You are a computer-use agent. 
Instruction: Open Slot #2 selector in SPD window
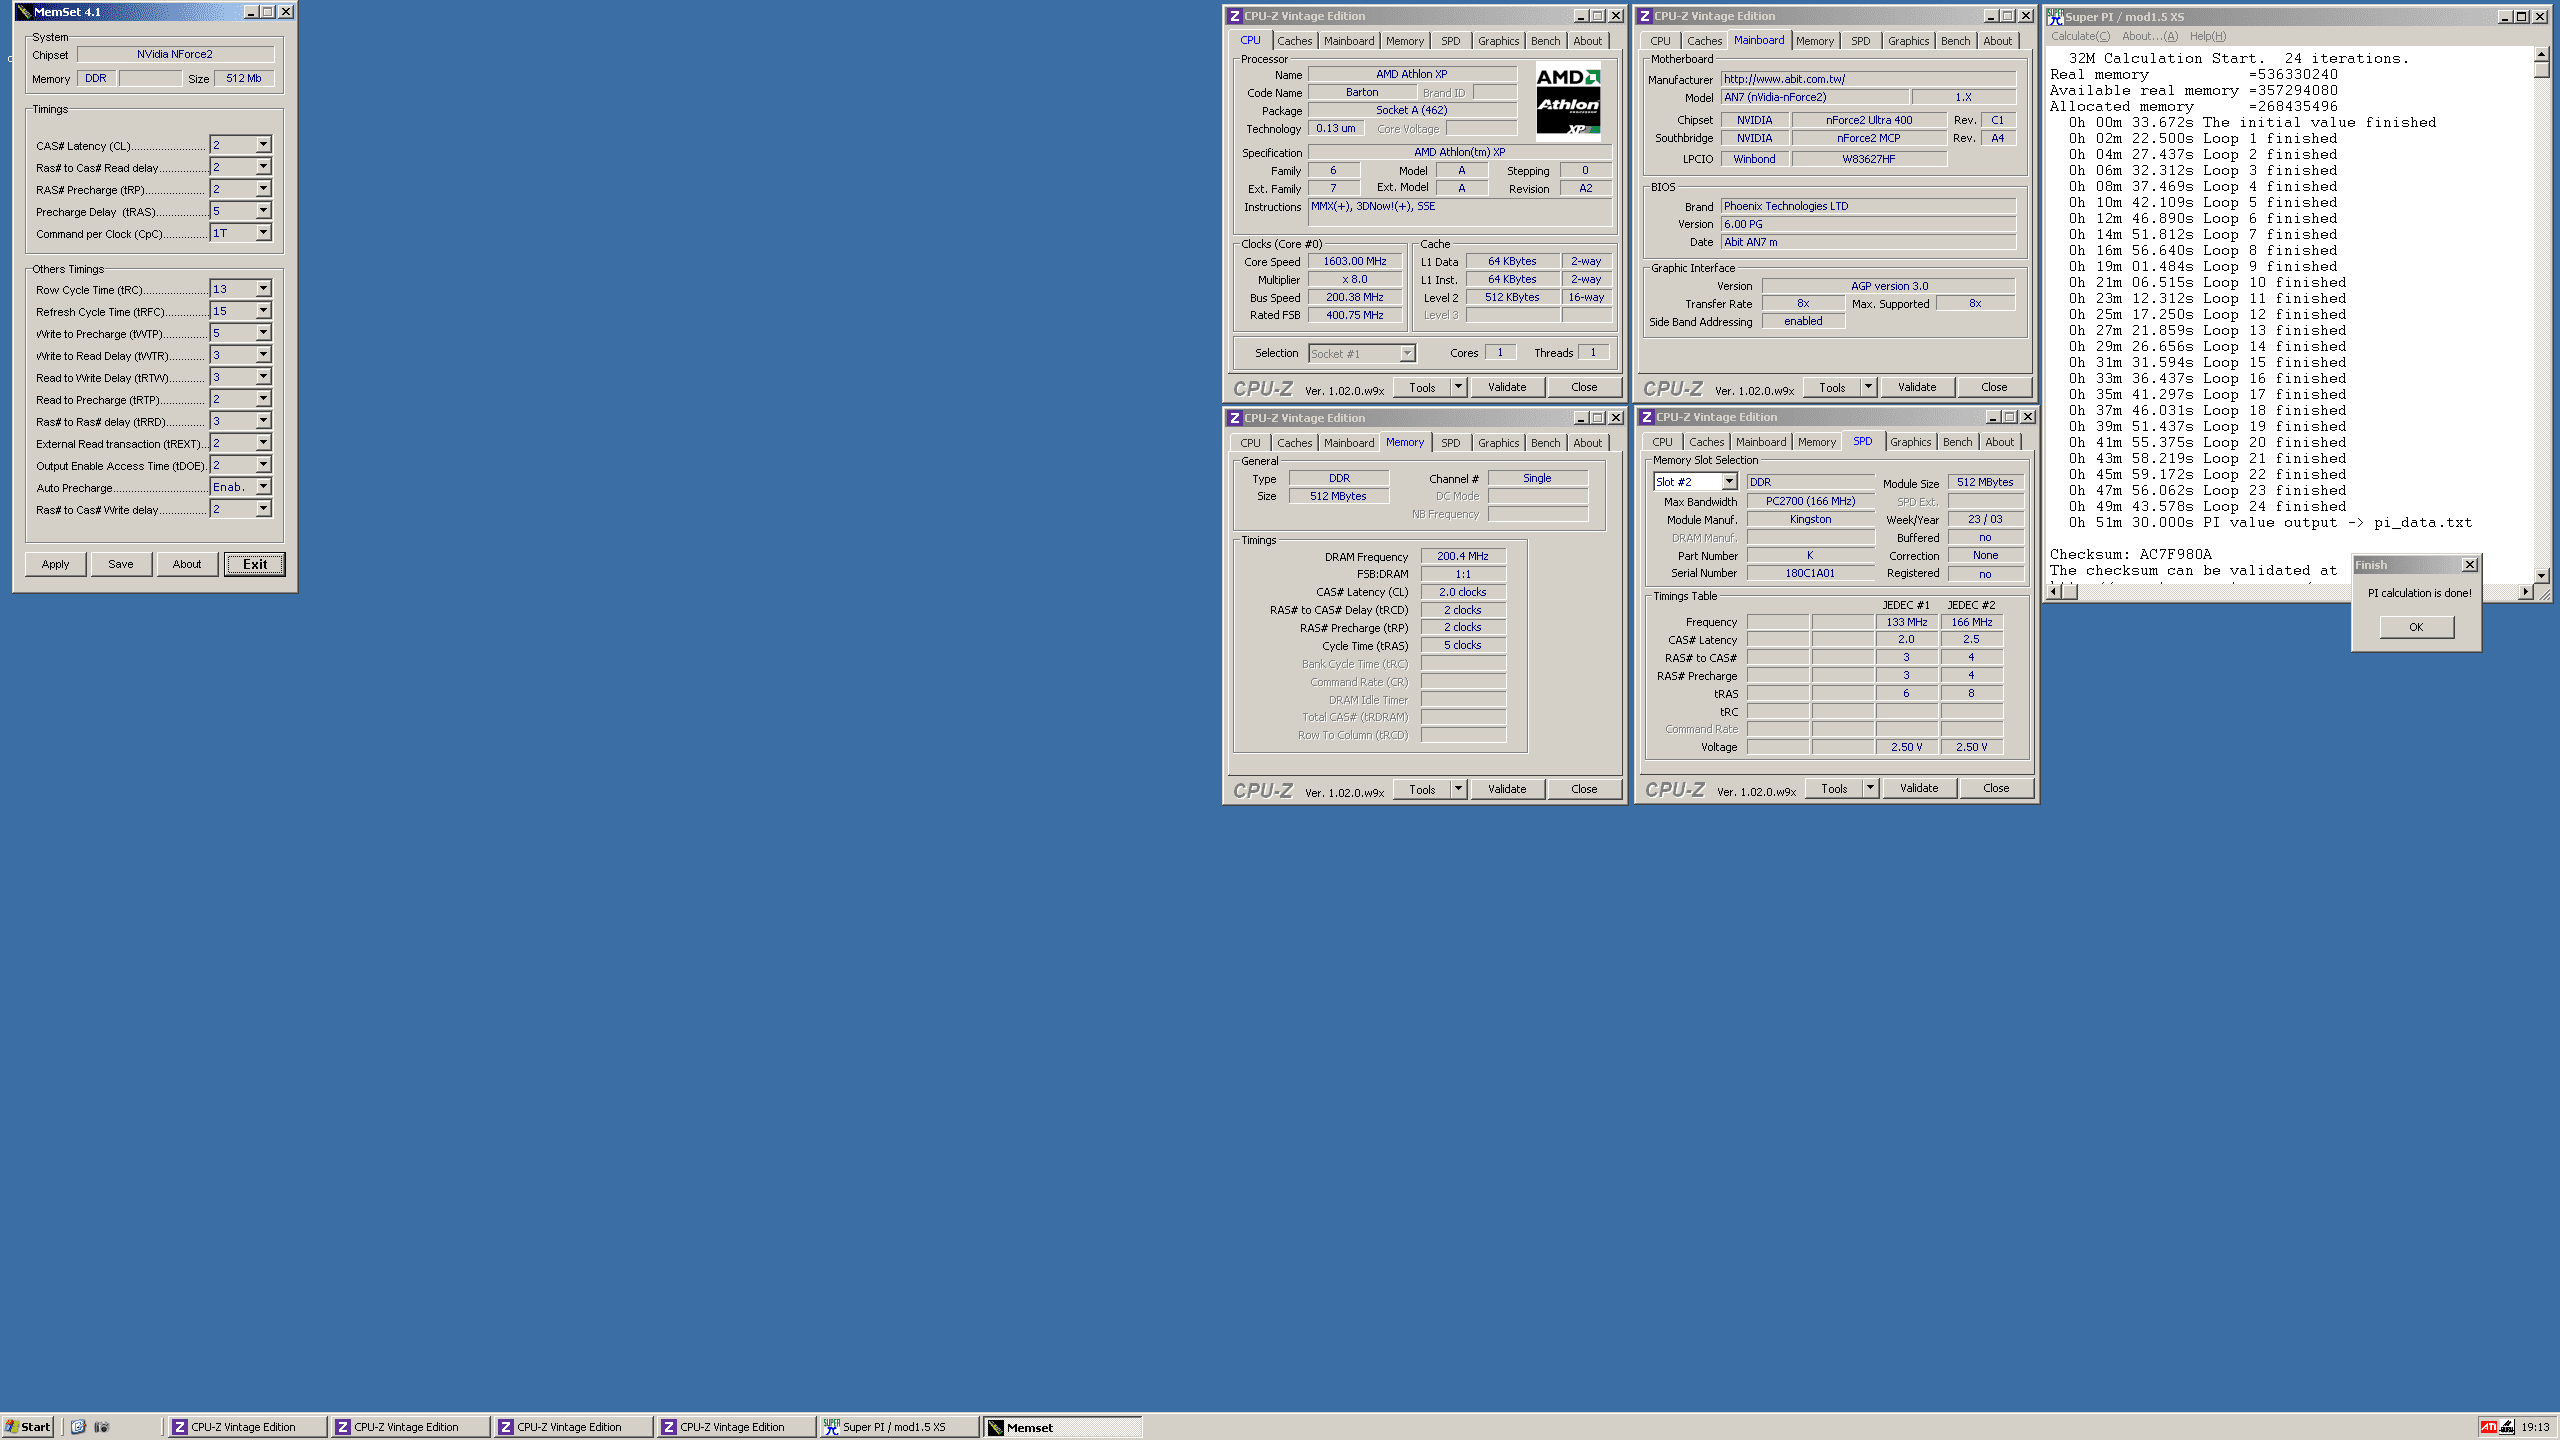coord(1729,482)
